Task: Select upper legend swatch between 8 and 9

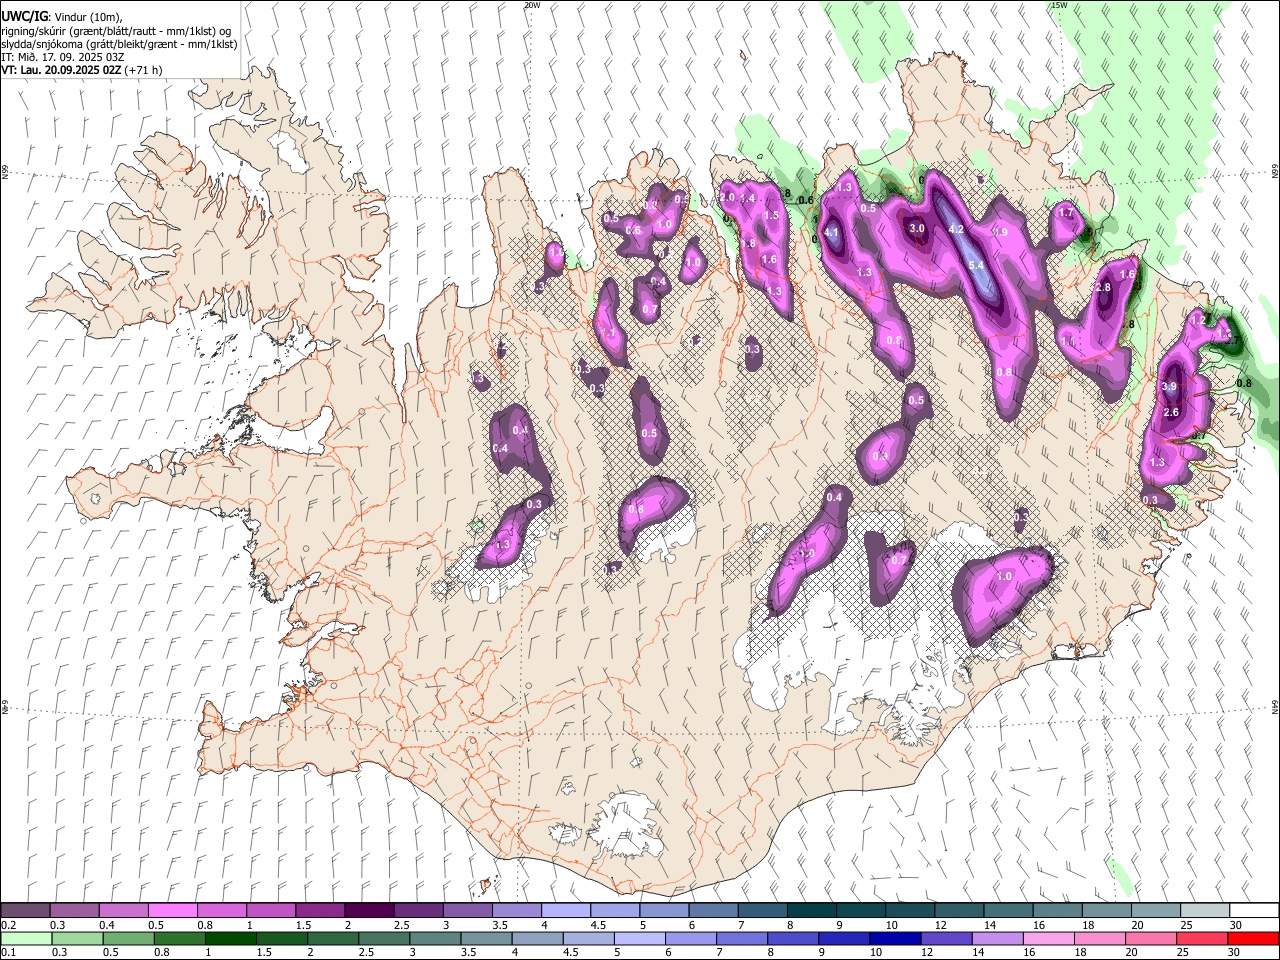Action: pos(812,911)
